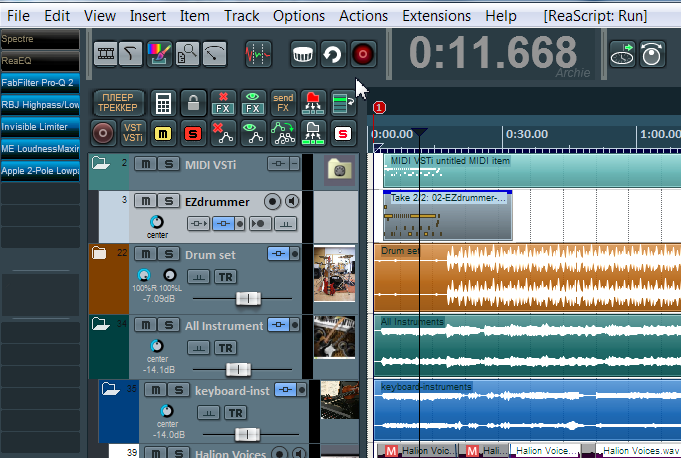Open the Extensions menu
Viewport: 681px width, 458px height.
click(x=436, y=16)
